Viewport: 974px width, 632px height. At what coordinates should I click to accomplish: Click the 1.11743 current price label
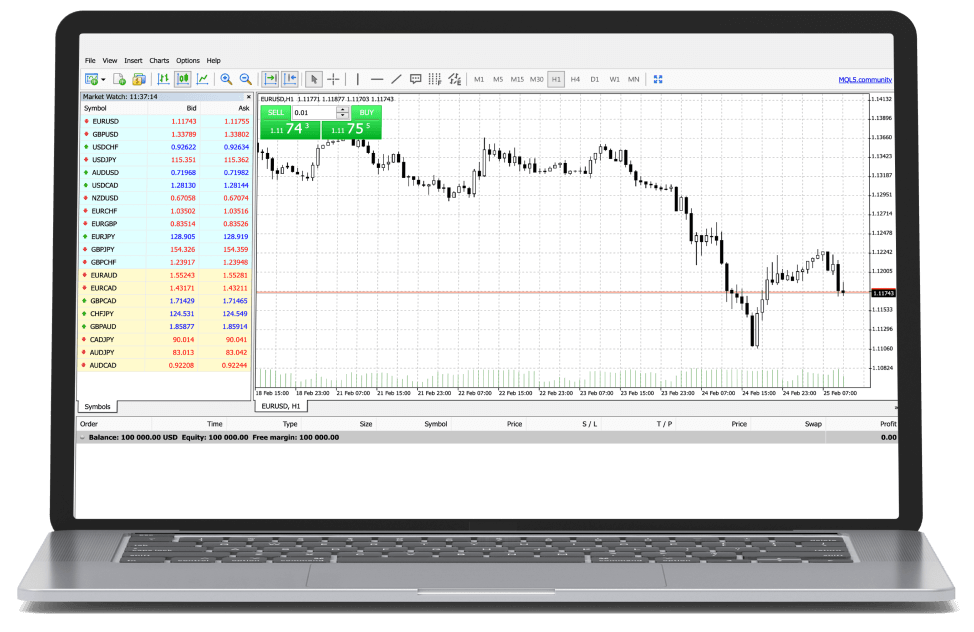click(x=883, y=293)
